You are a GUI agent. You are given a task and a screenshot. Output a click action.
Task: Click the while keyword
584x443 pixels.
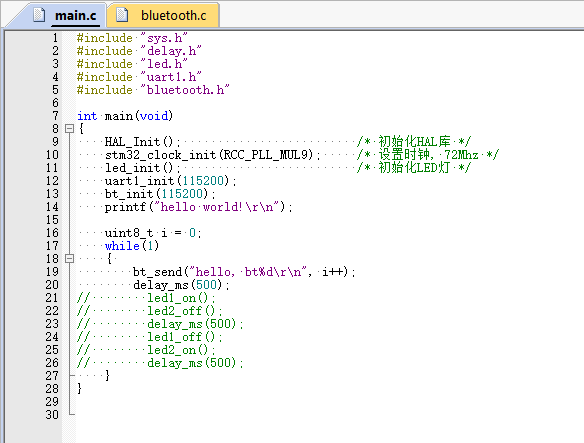[122, 246]
